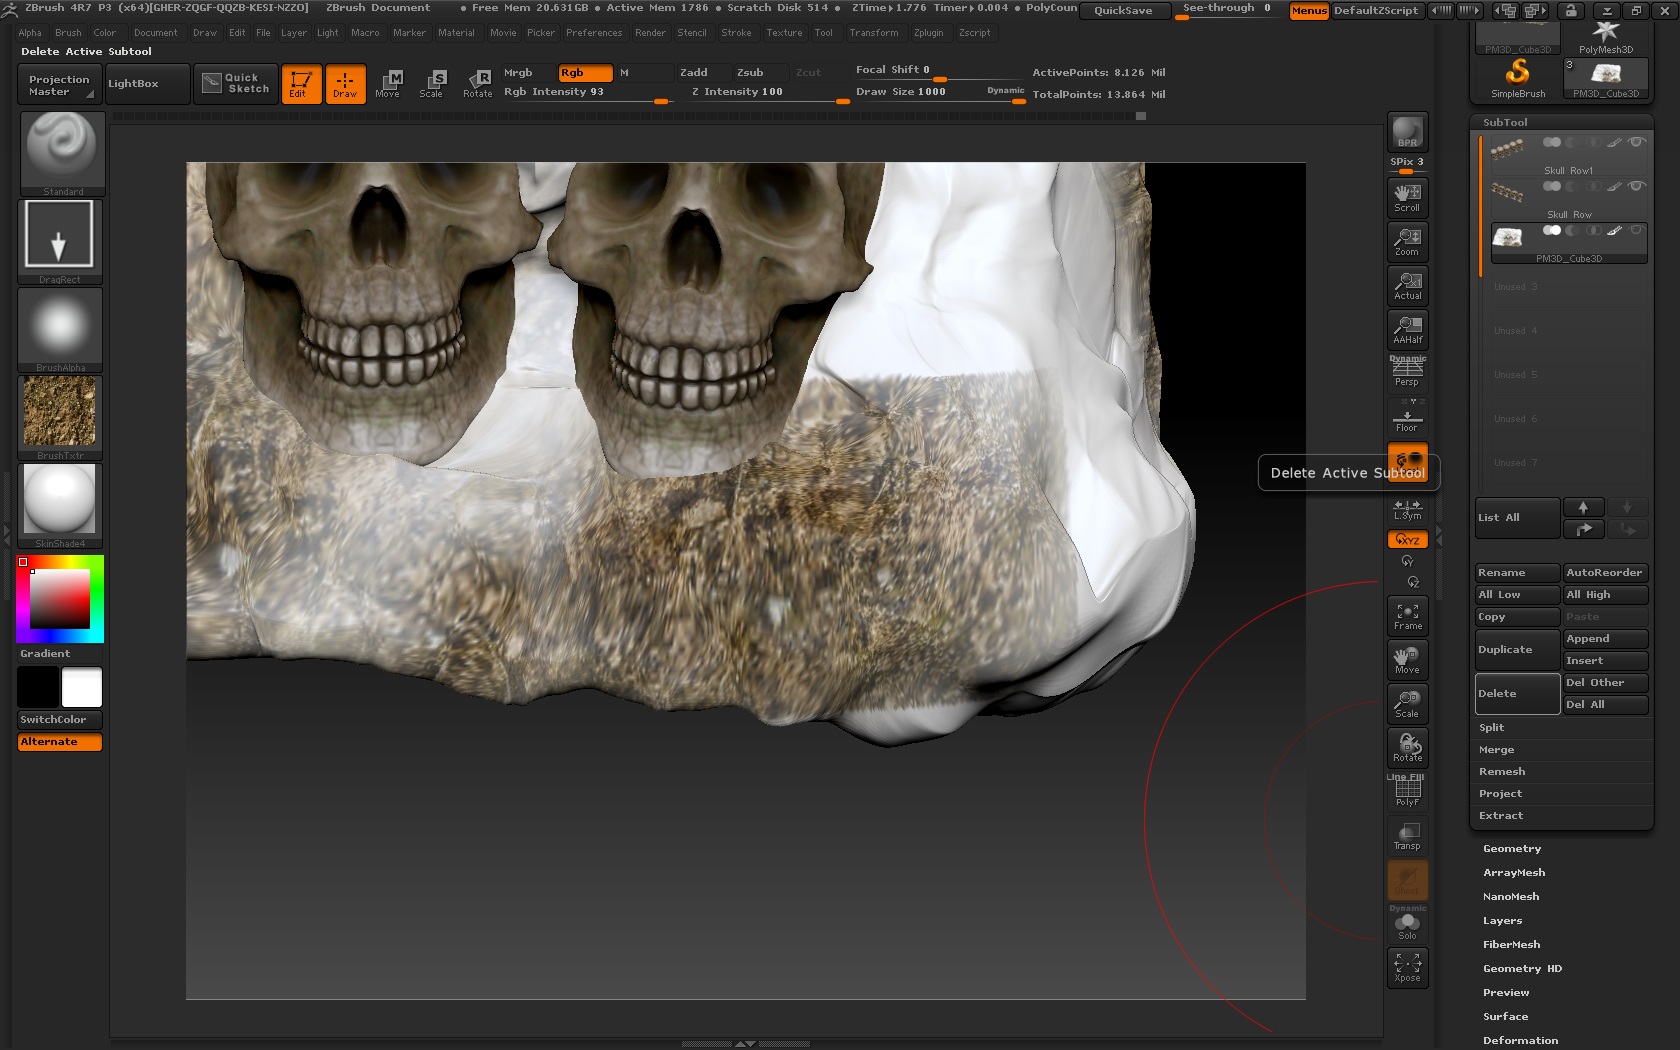Click the BPR render button

coord(1407,133)
